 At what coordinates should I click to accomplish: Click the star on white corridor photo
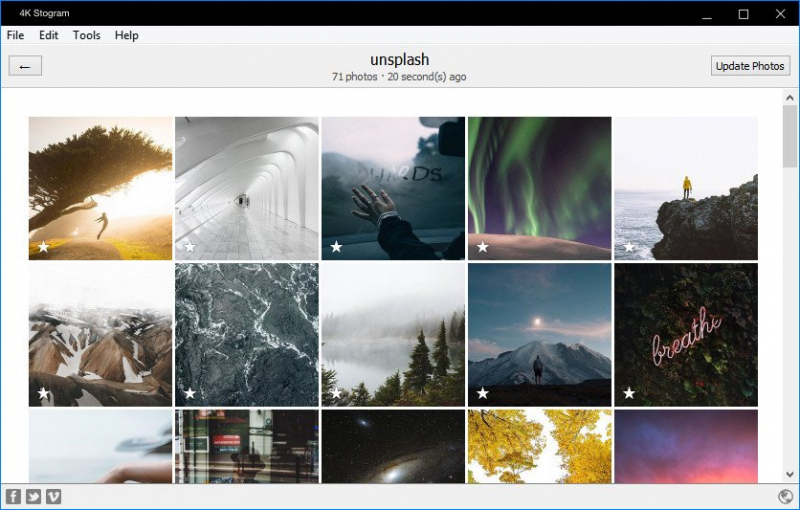pyautogui.click(x=190, y=247)
